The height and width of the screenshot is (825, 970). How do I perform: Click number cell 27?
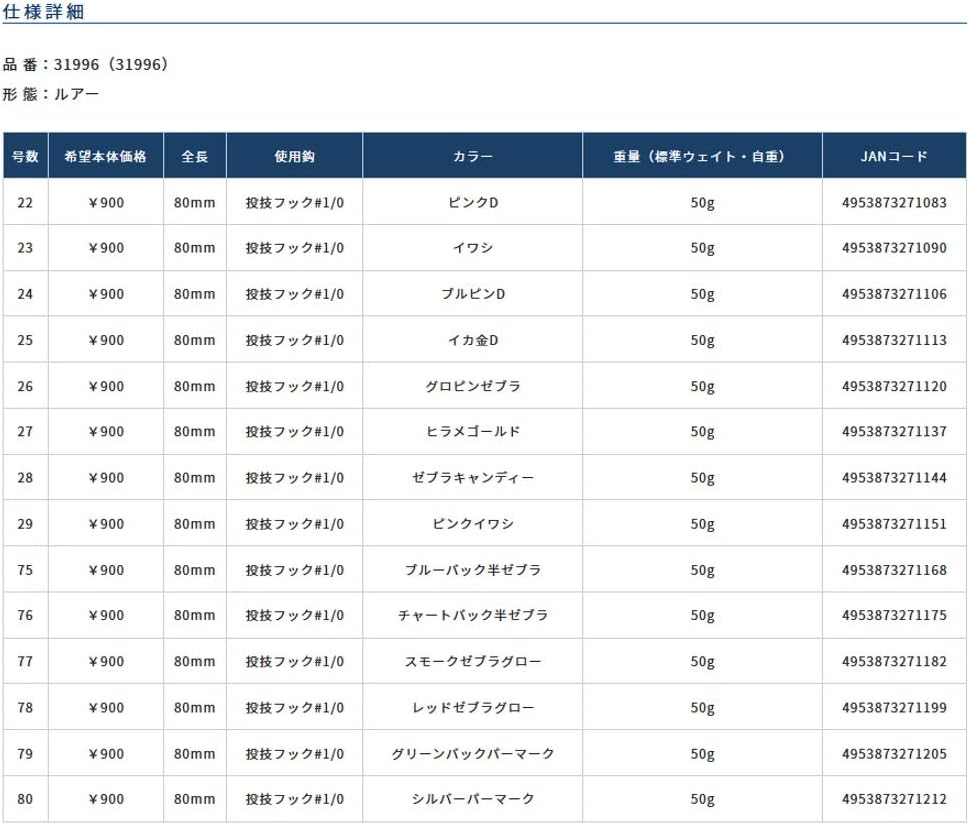coord(25,432)
